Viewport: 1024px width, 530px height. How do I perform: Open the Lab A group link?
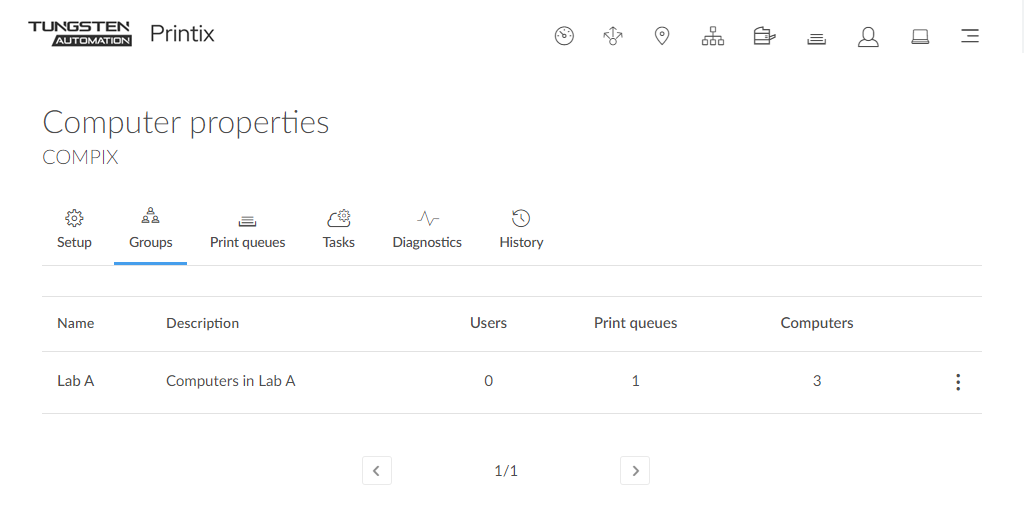point(75,381)
